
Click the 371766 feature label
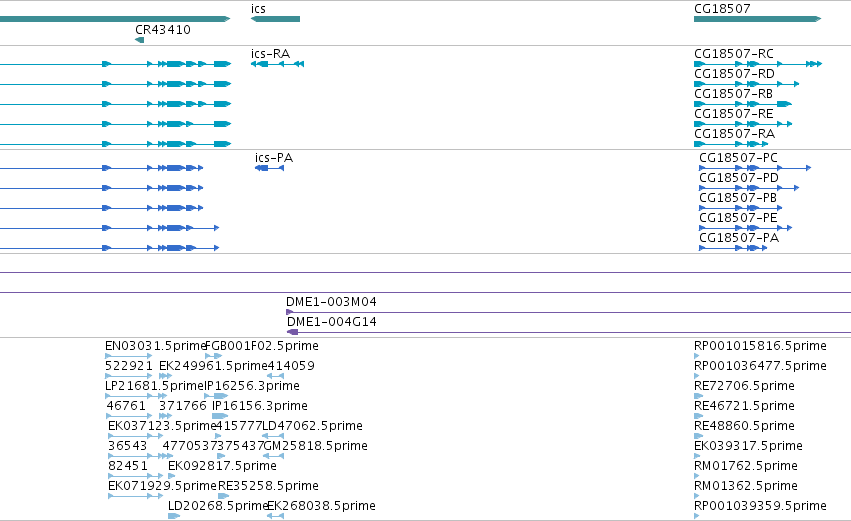pyautogui.click(x=183, y=406)
